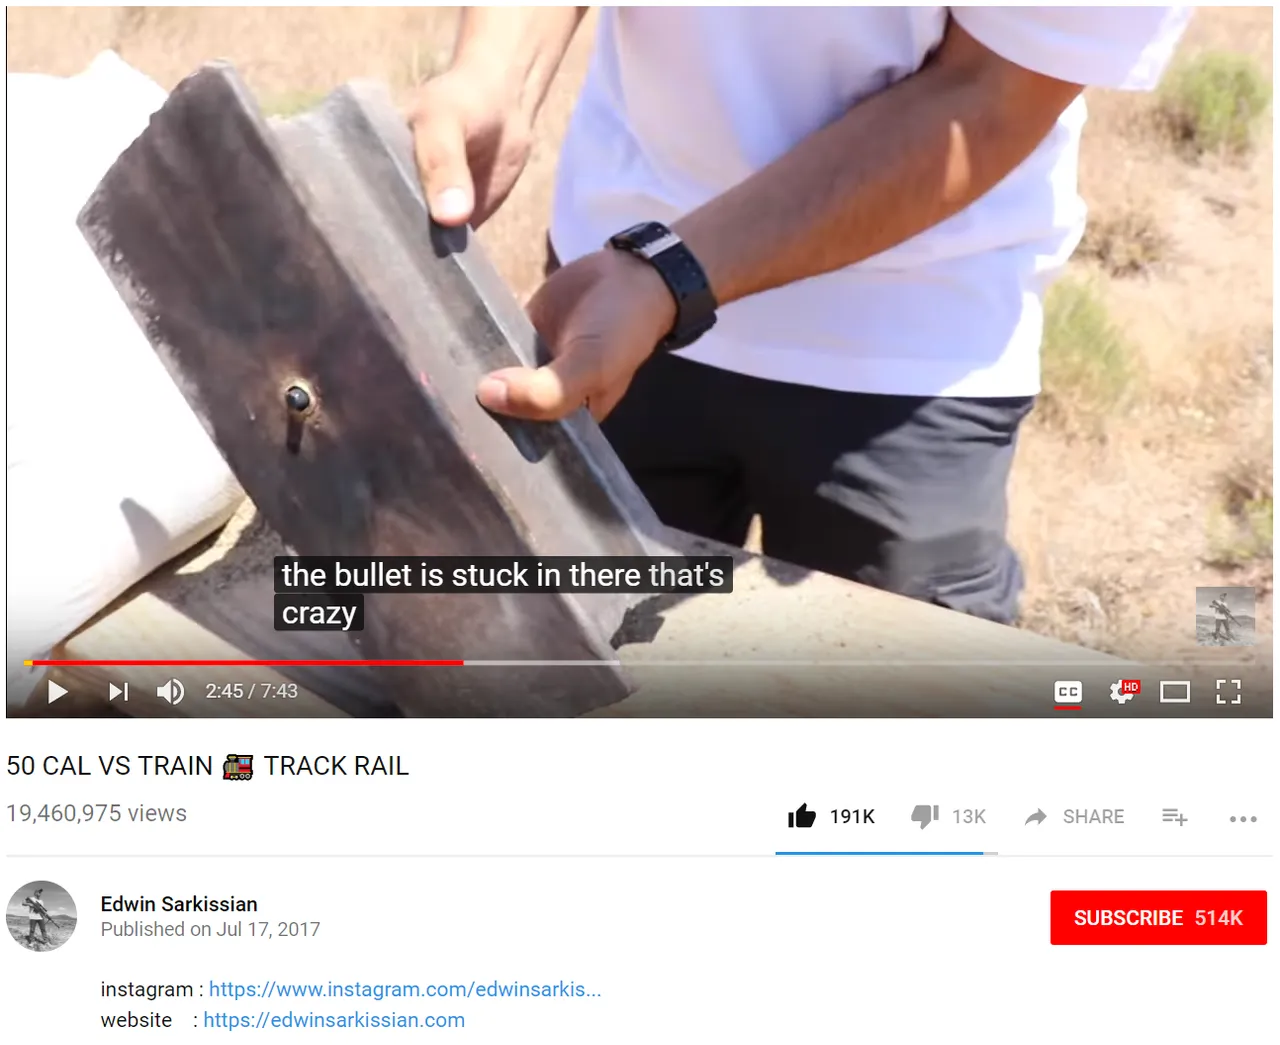The height and width of the screenshot is (1045, 1280).
Task: Like the video with thumbs up
Action: pos(831,816)
